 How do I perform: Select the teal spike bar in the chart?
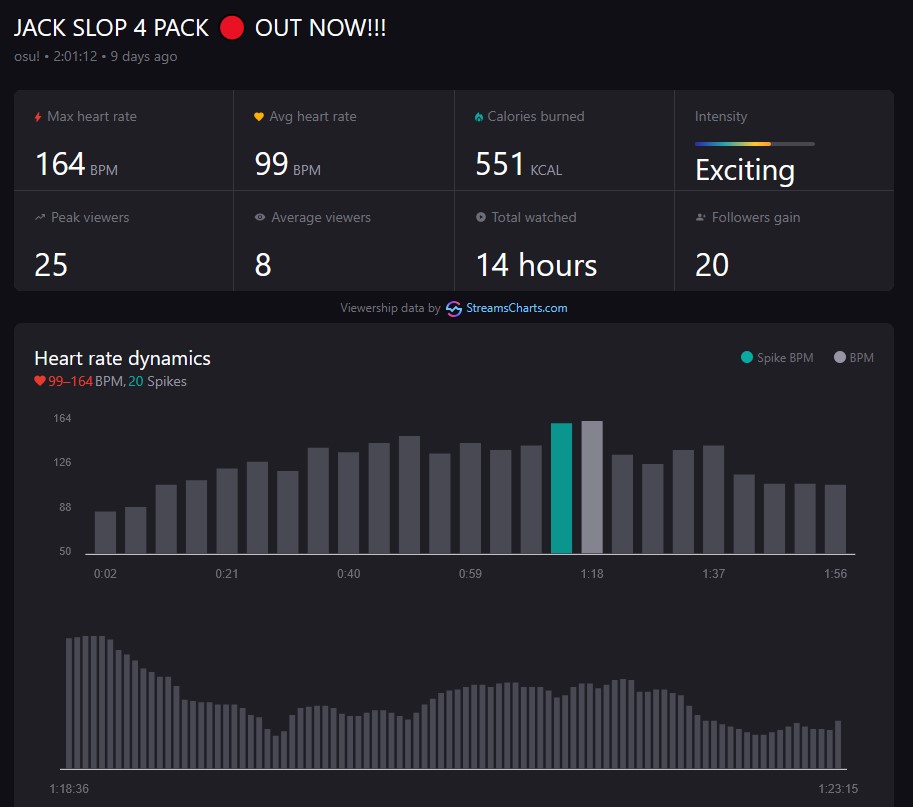click(561, 488)
